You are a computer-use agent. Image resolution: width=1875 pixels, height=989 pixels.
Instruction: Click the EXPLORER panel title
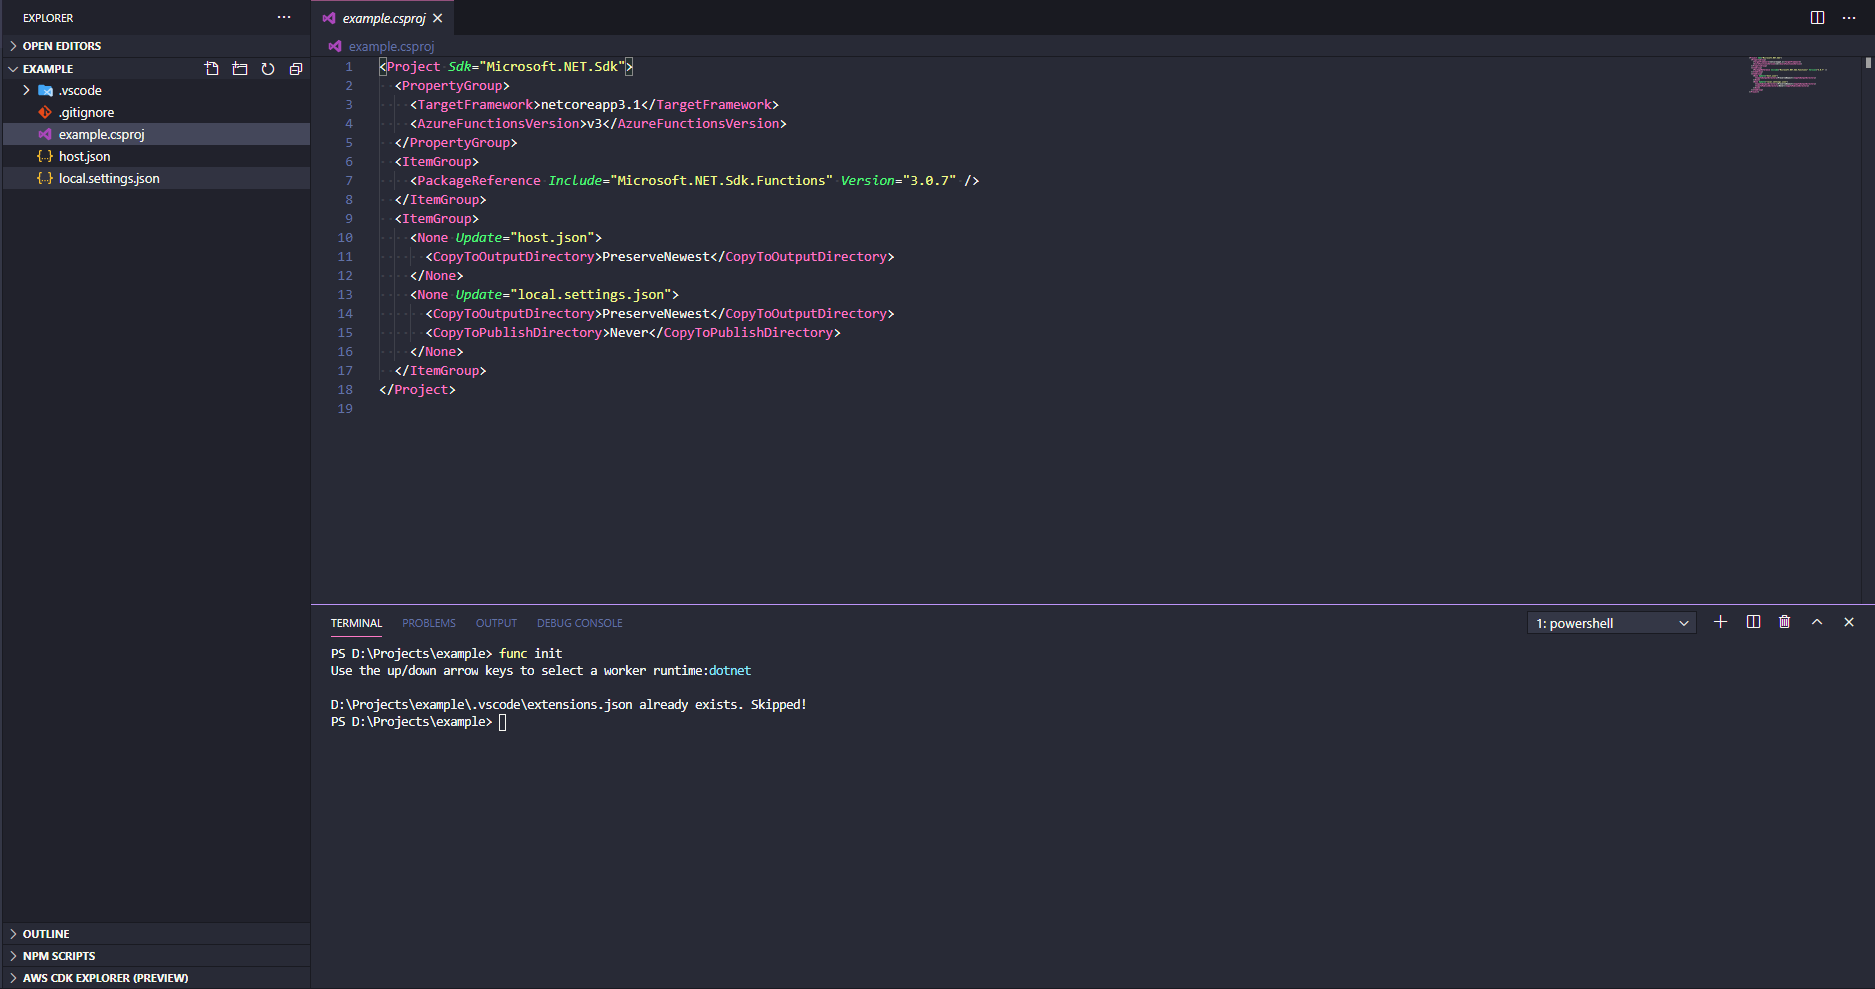coord(48,18)
